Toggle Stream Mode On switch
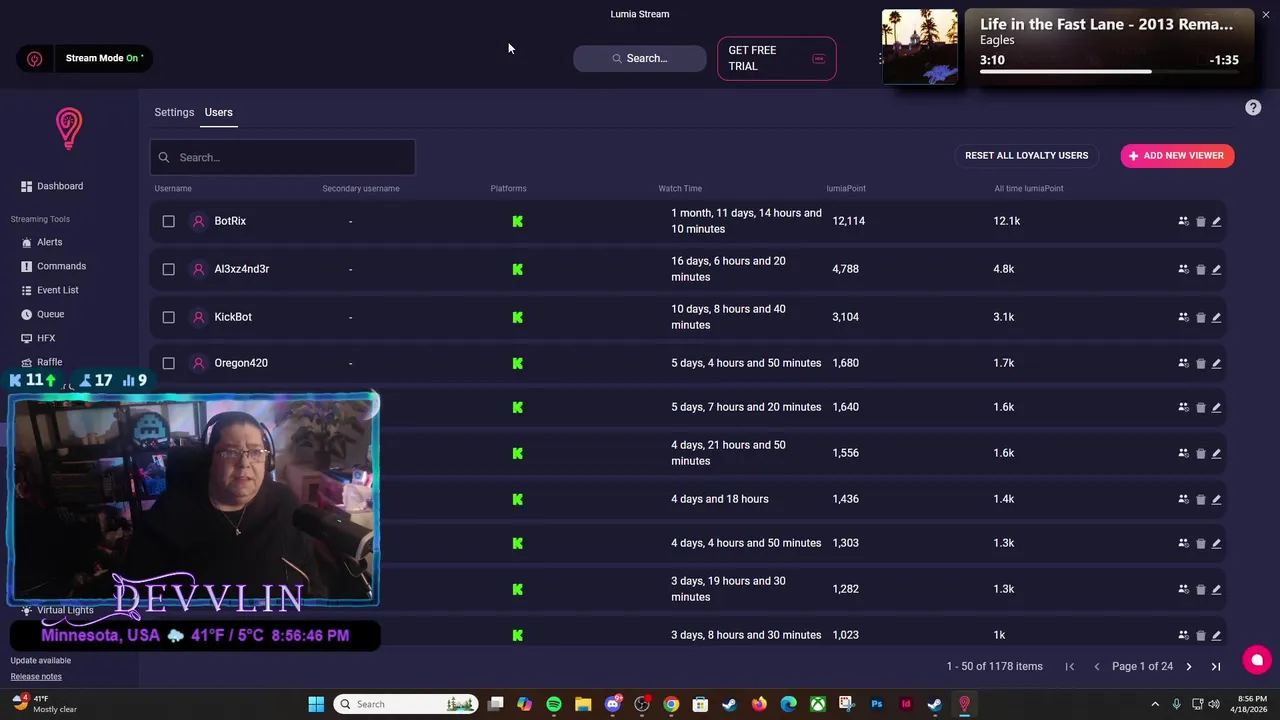Screen dimensions: 1280x720 85,58
